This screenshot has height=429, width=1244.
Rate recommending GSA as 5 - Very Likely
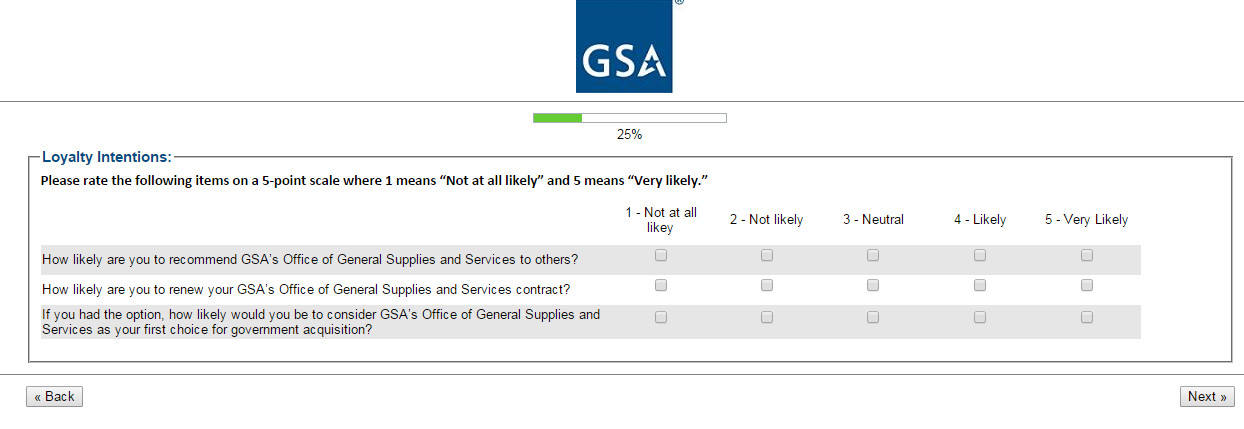coord(1087,255)
